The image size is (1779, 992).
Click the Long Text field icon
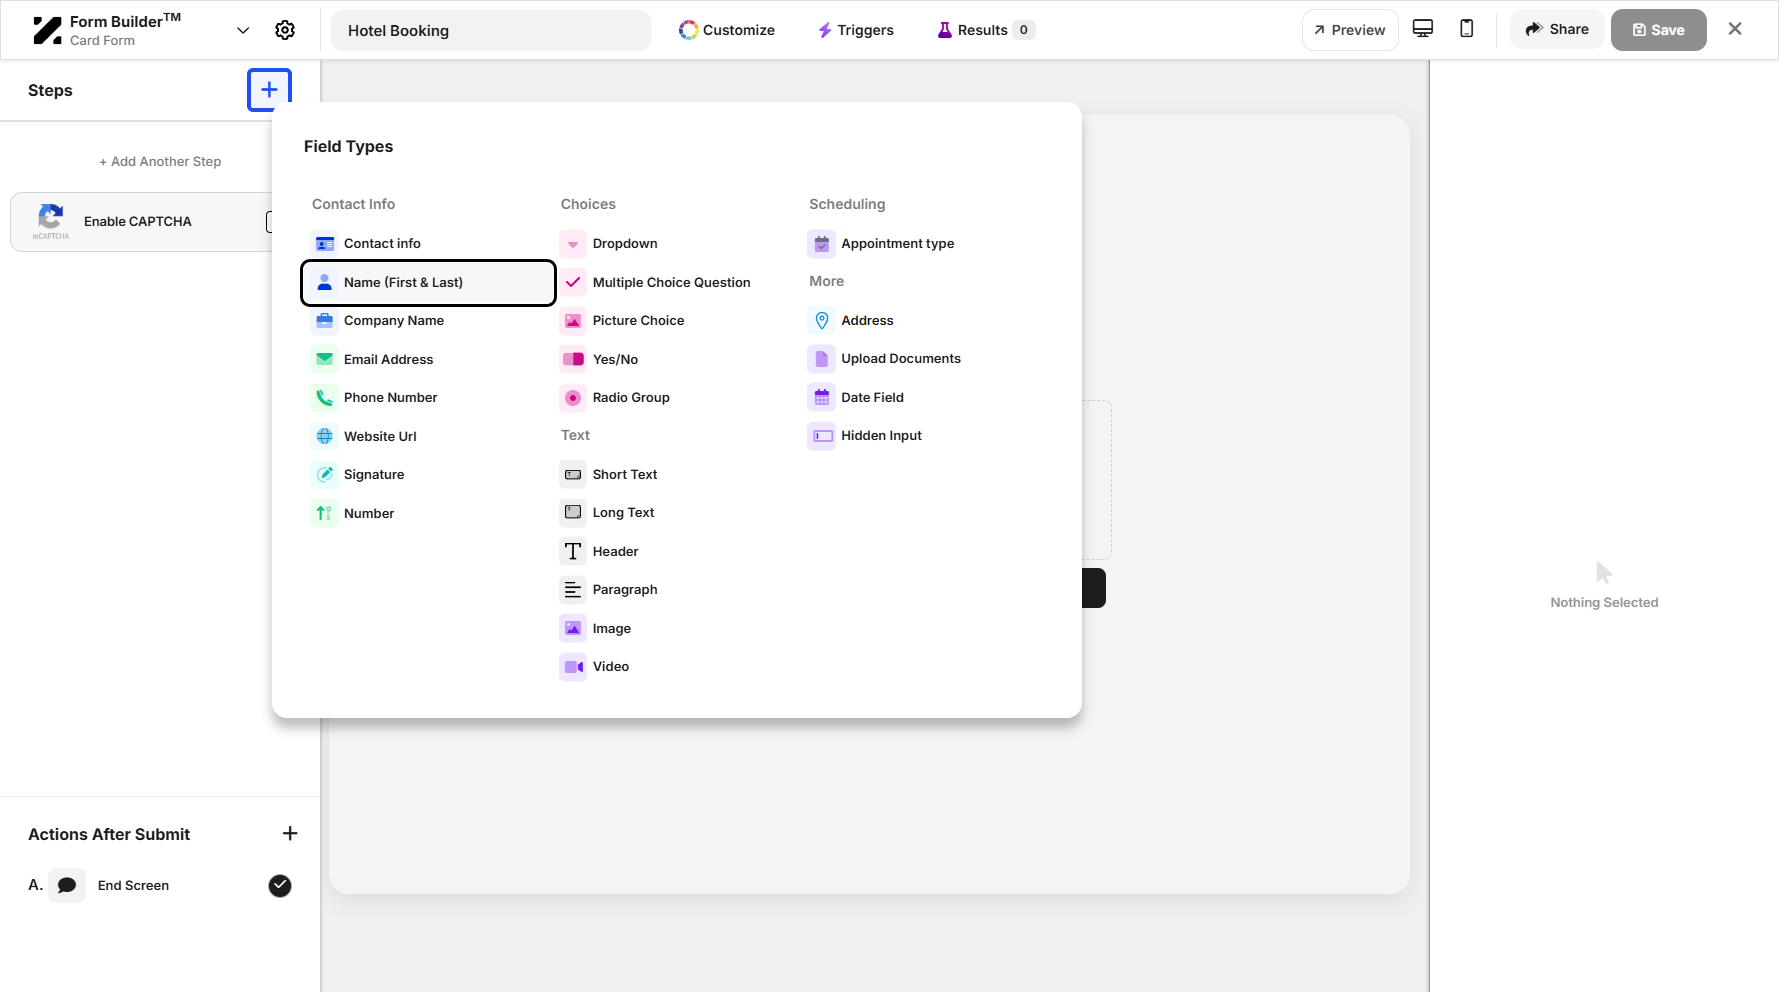point(573,512)
